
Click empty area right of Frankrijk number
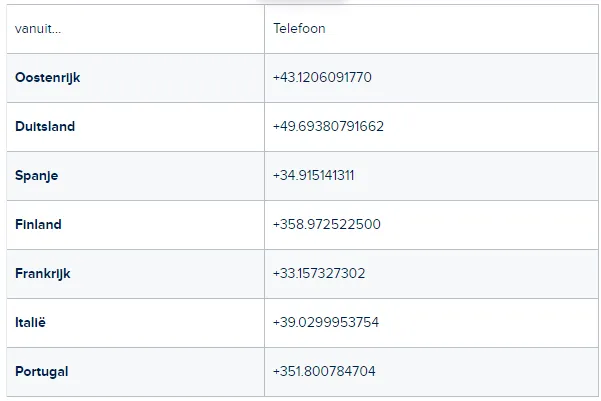(x=481, y=274)
